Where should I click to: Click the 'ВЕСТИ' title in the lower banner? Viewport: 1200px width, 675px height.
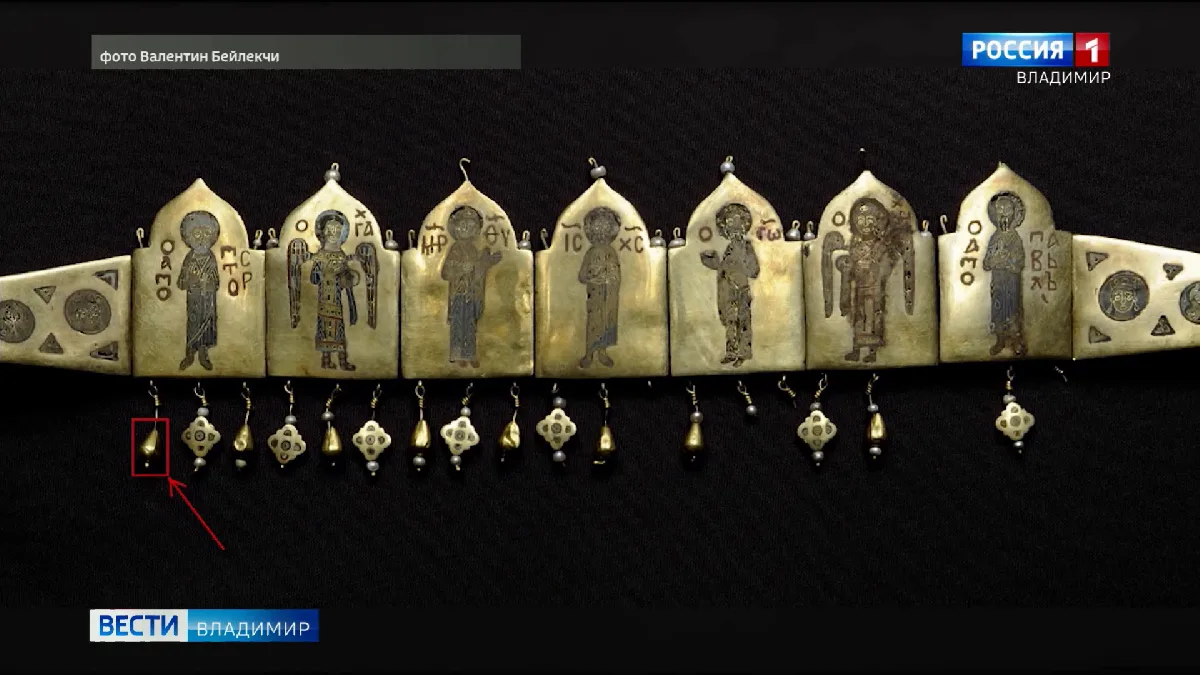[137, 627]
